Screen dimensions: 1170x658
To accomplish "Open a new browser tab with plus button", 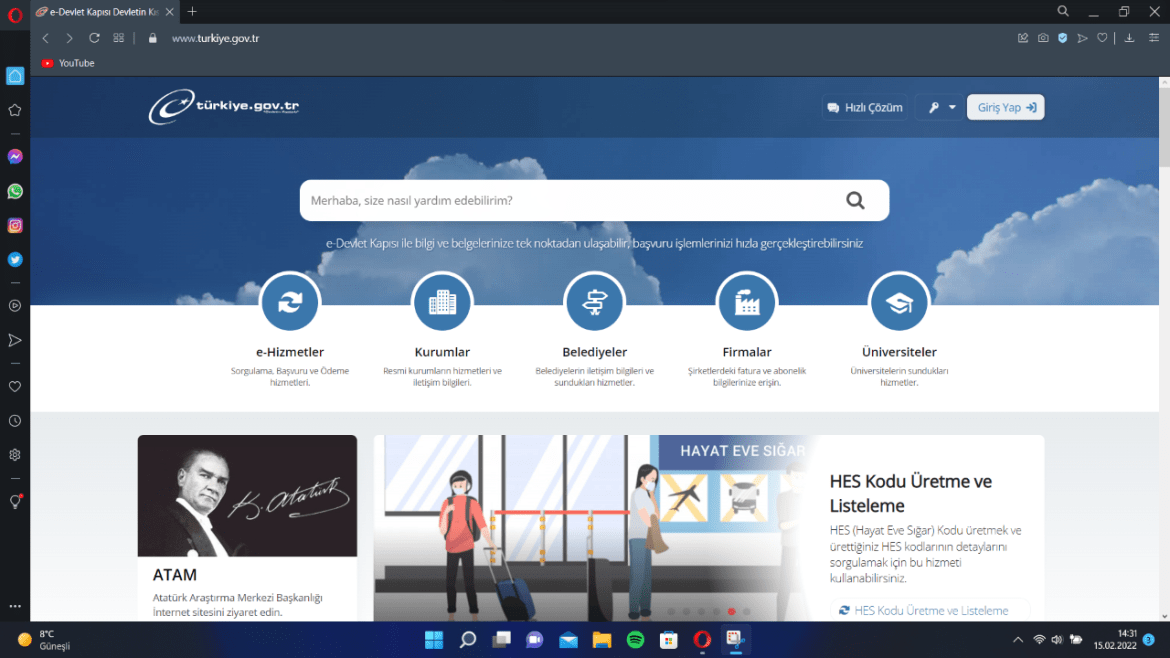I will pos(192,11).
